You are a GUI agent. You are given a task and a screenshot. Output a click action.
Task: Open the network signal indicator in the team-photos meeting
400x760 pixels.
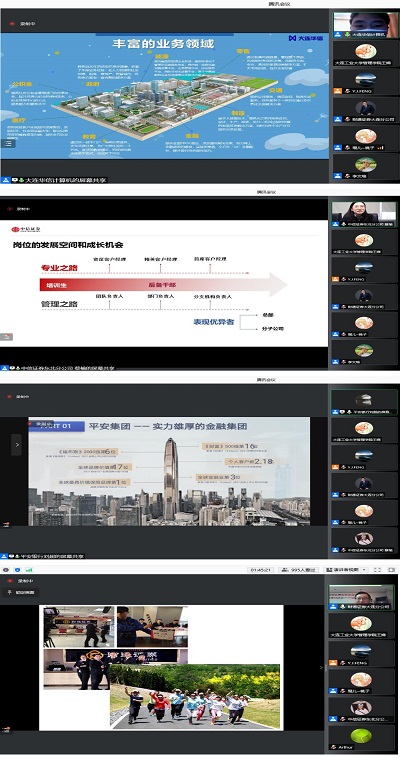tap(29, 570)
